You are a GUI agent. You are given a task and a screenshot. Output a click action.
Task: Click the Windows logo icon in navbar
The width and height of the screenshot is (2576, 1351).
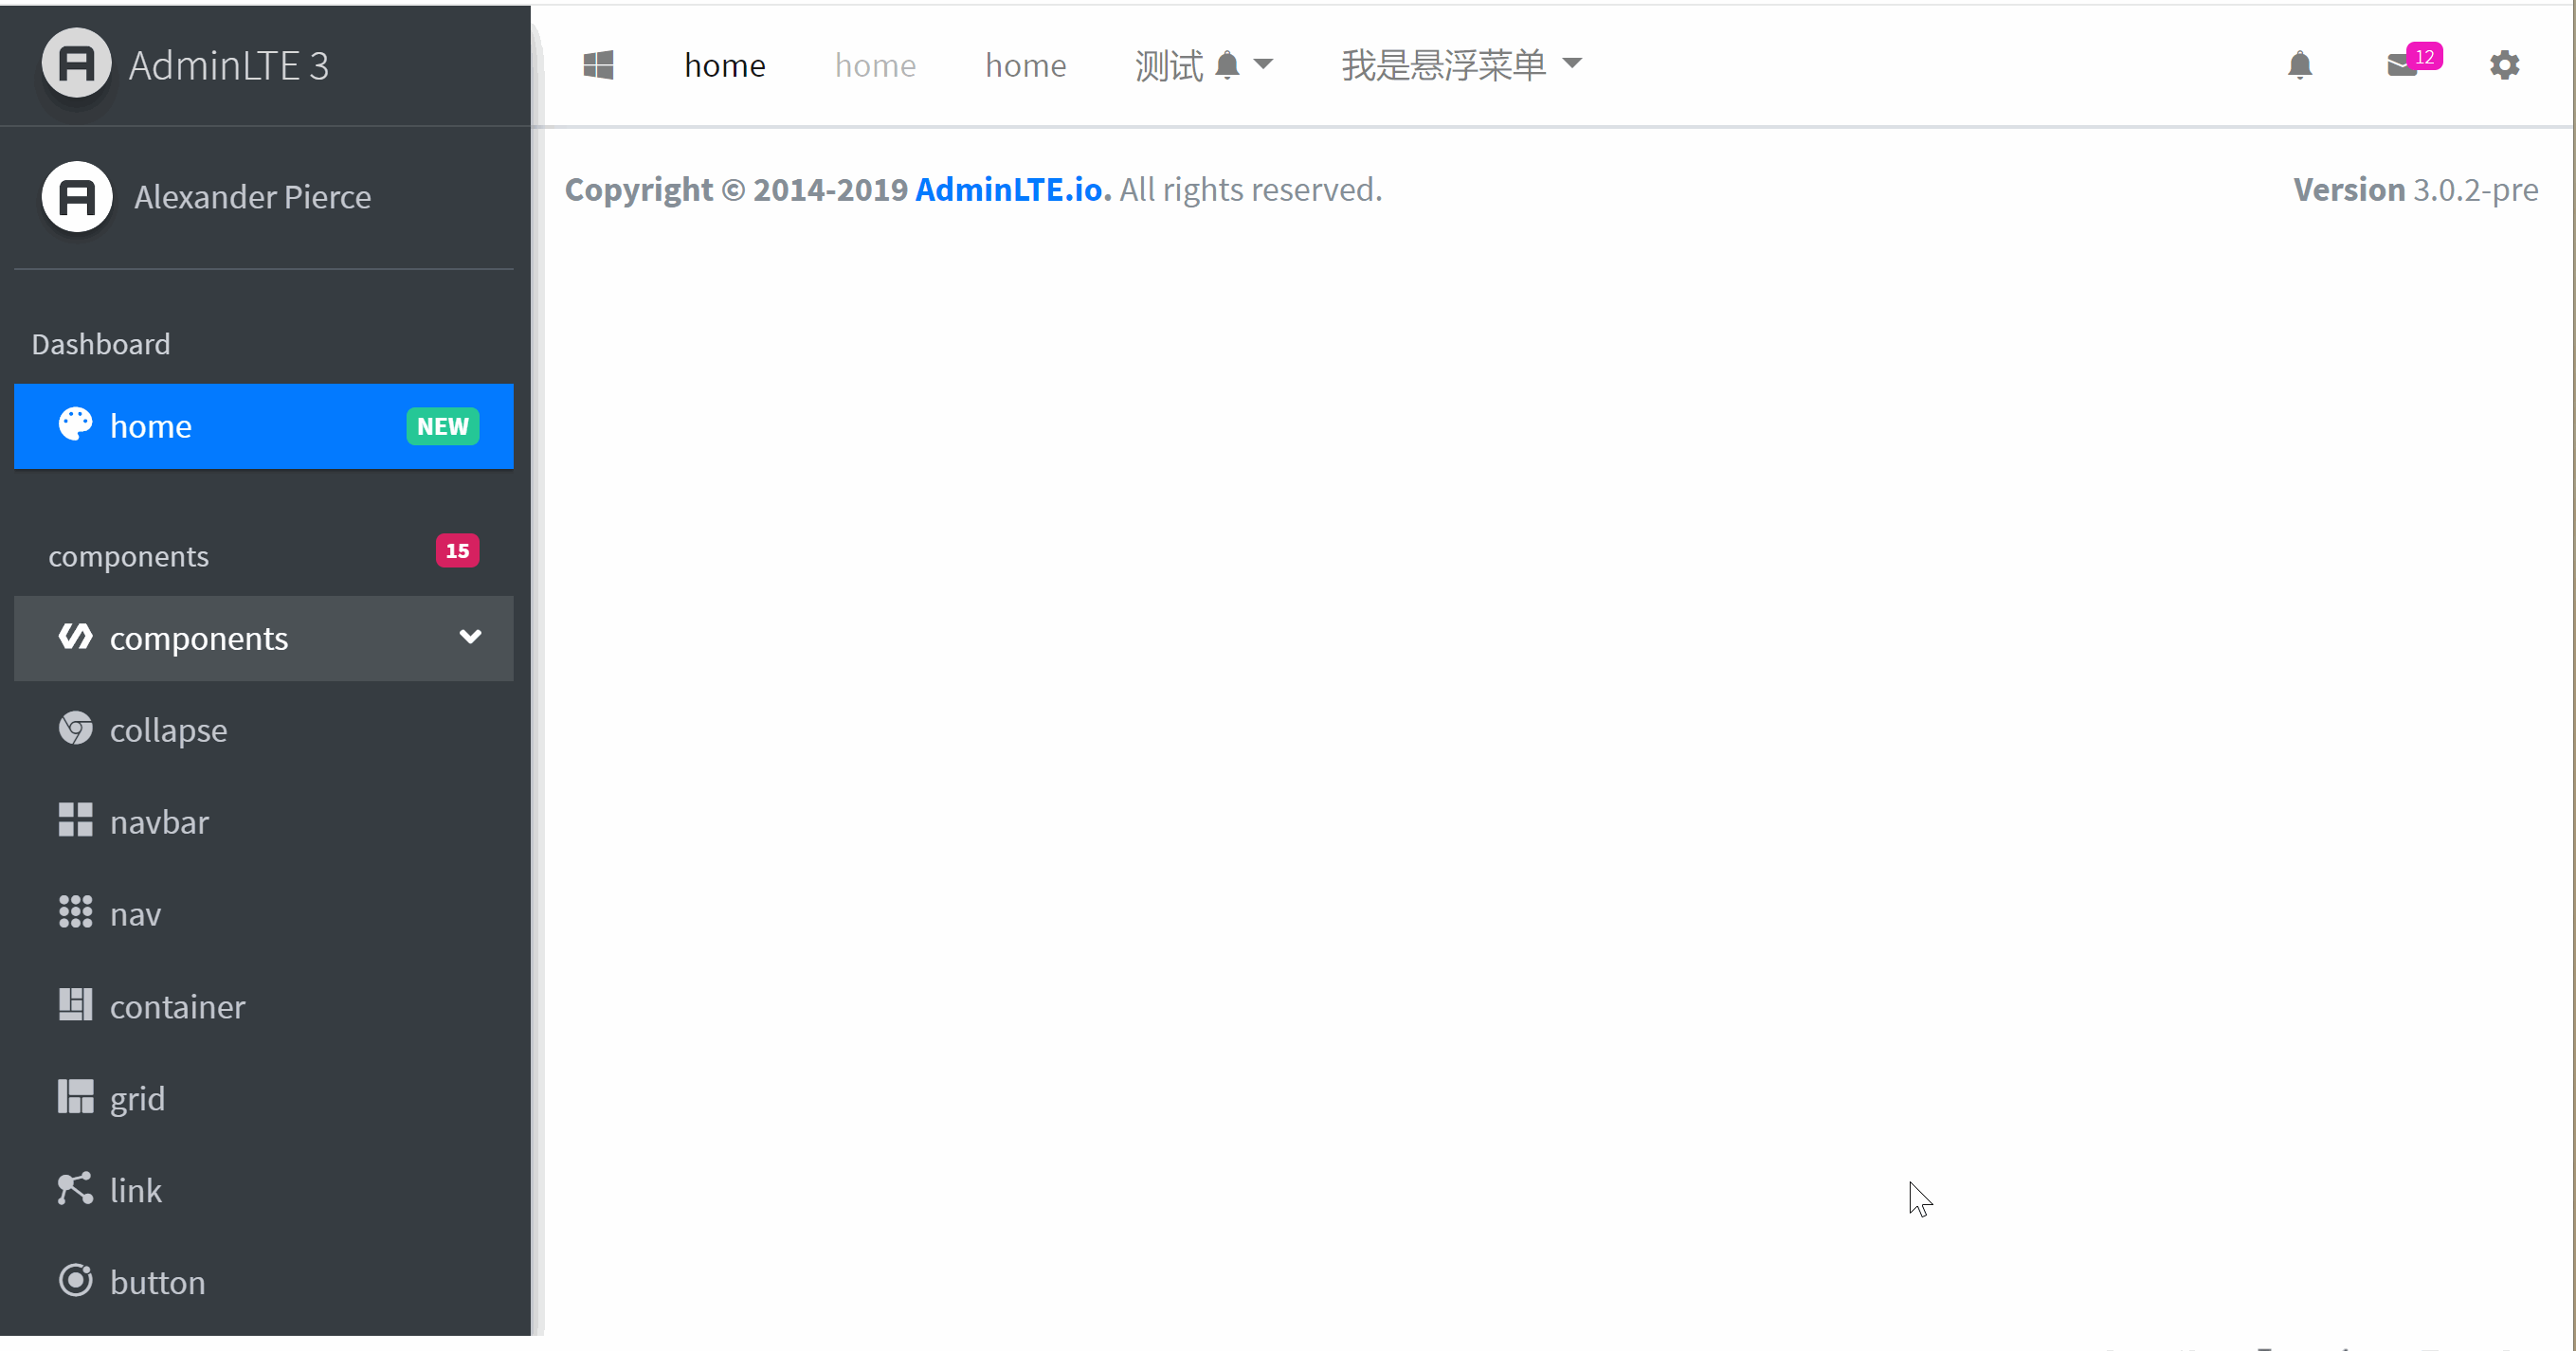pos(598,65)
